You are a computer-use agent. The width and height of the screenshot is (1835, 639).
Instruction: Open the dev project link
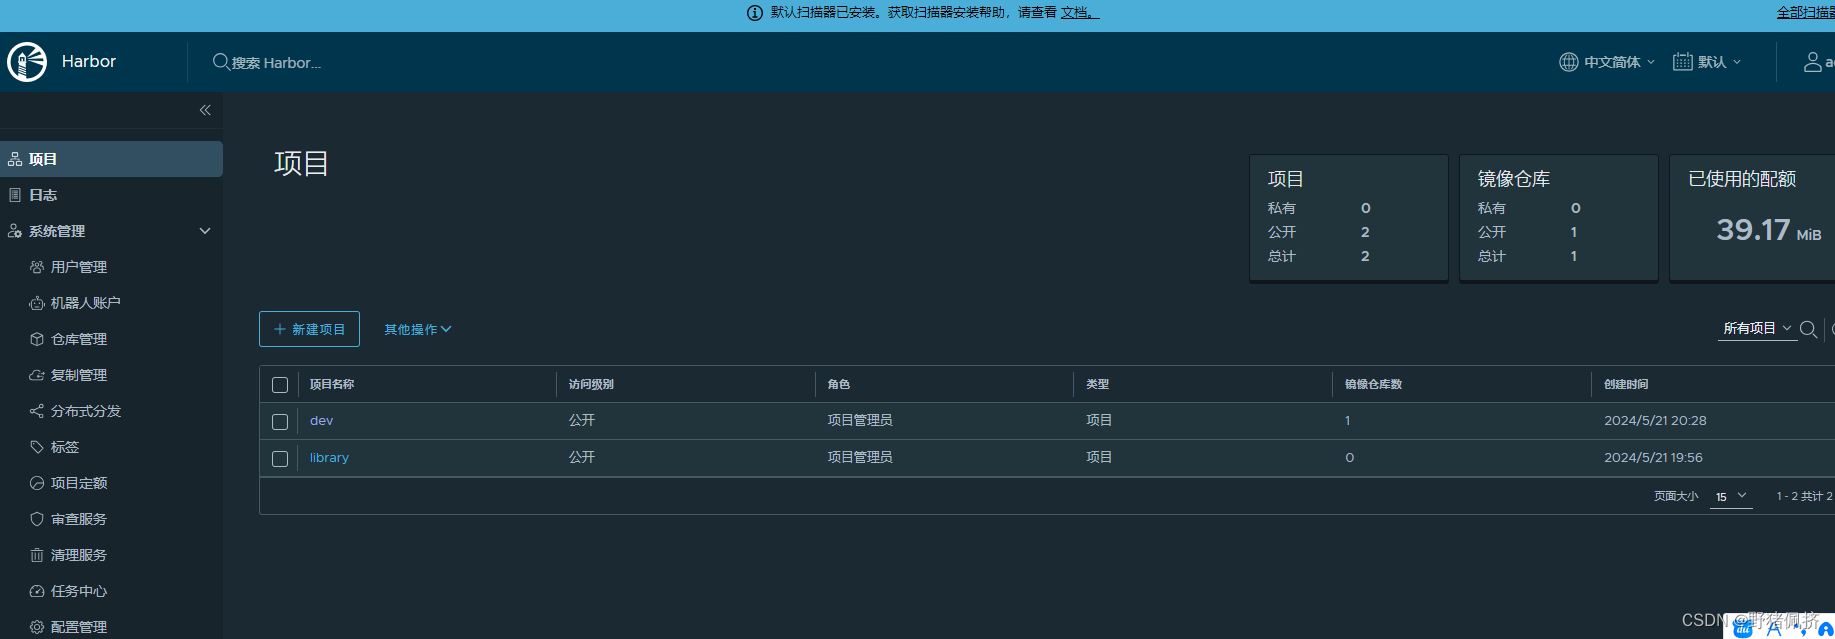coord(321,421)
